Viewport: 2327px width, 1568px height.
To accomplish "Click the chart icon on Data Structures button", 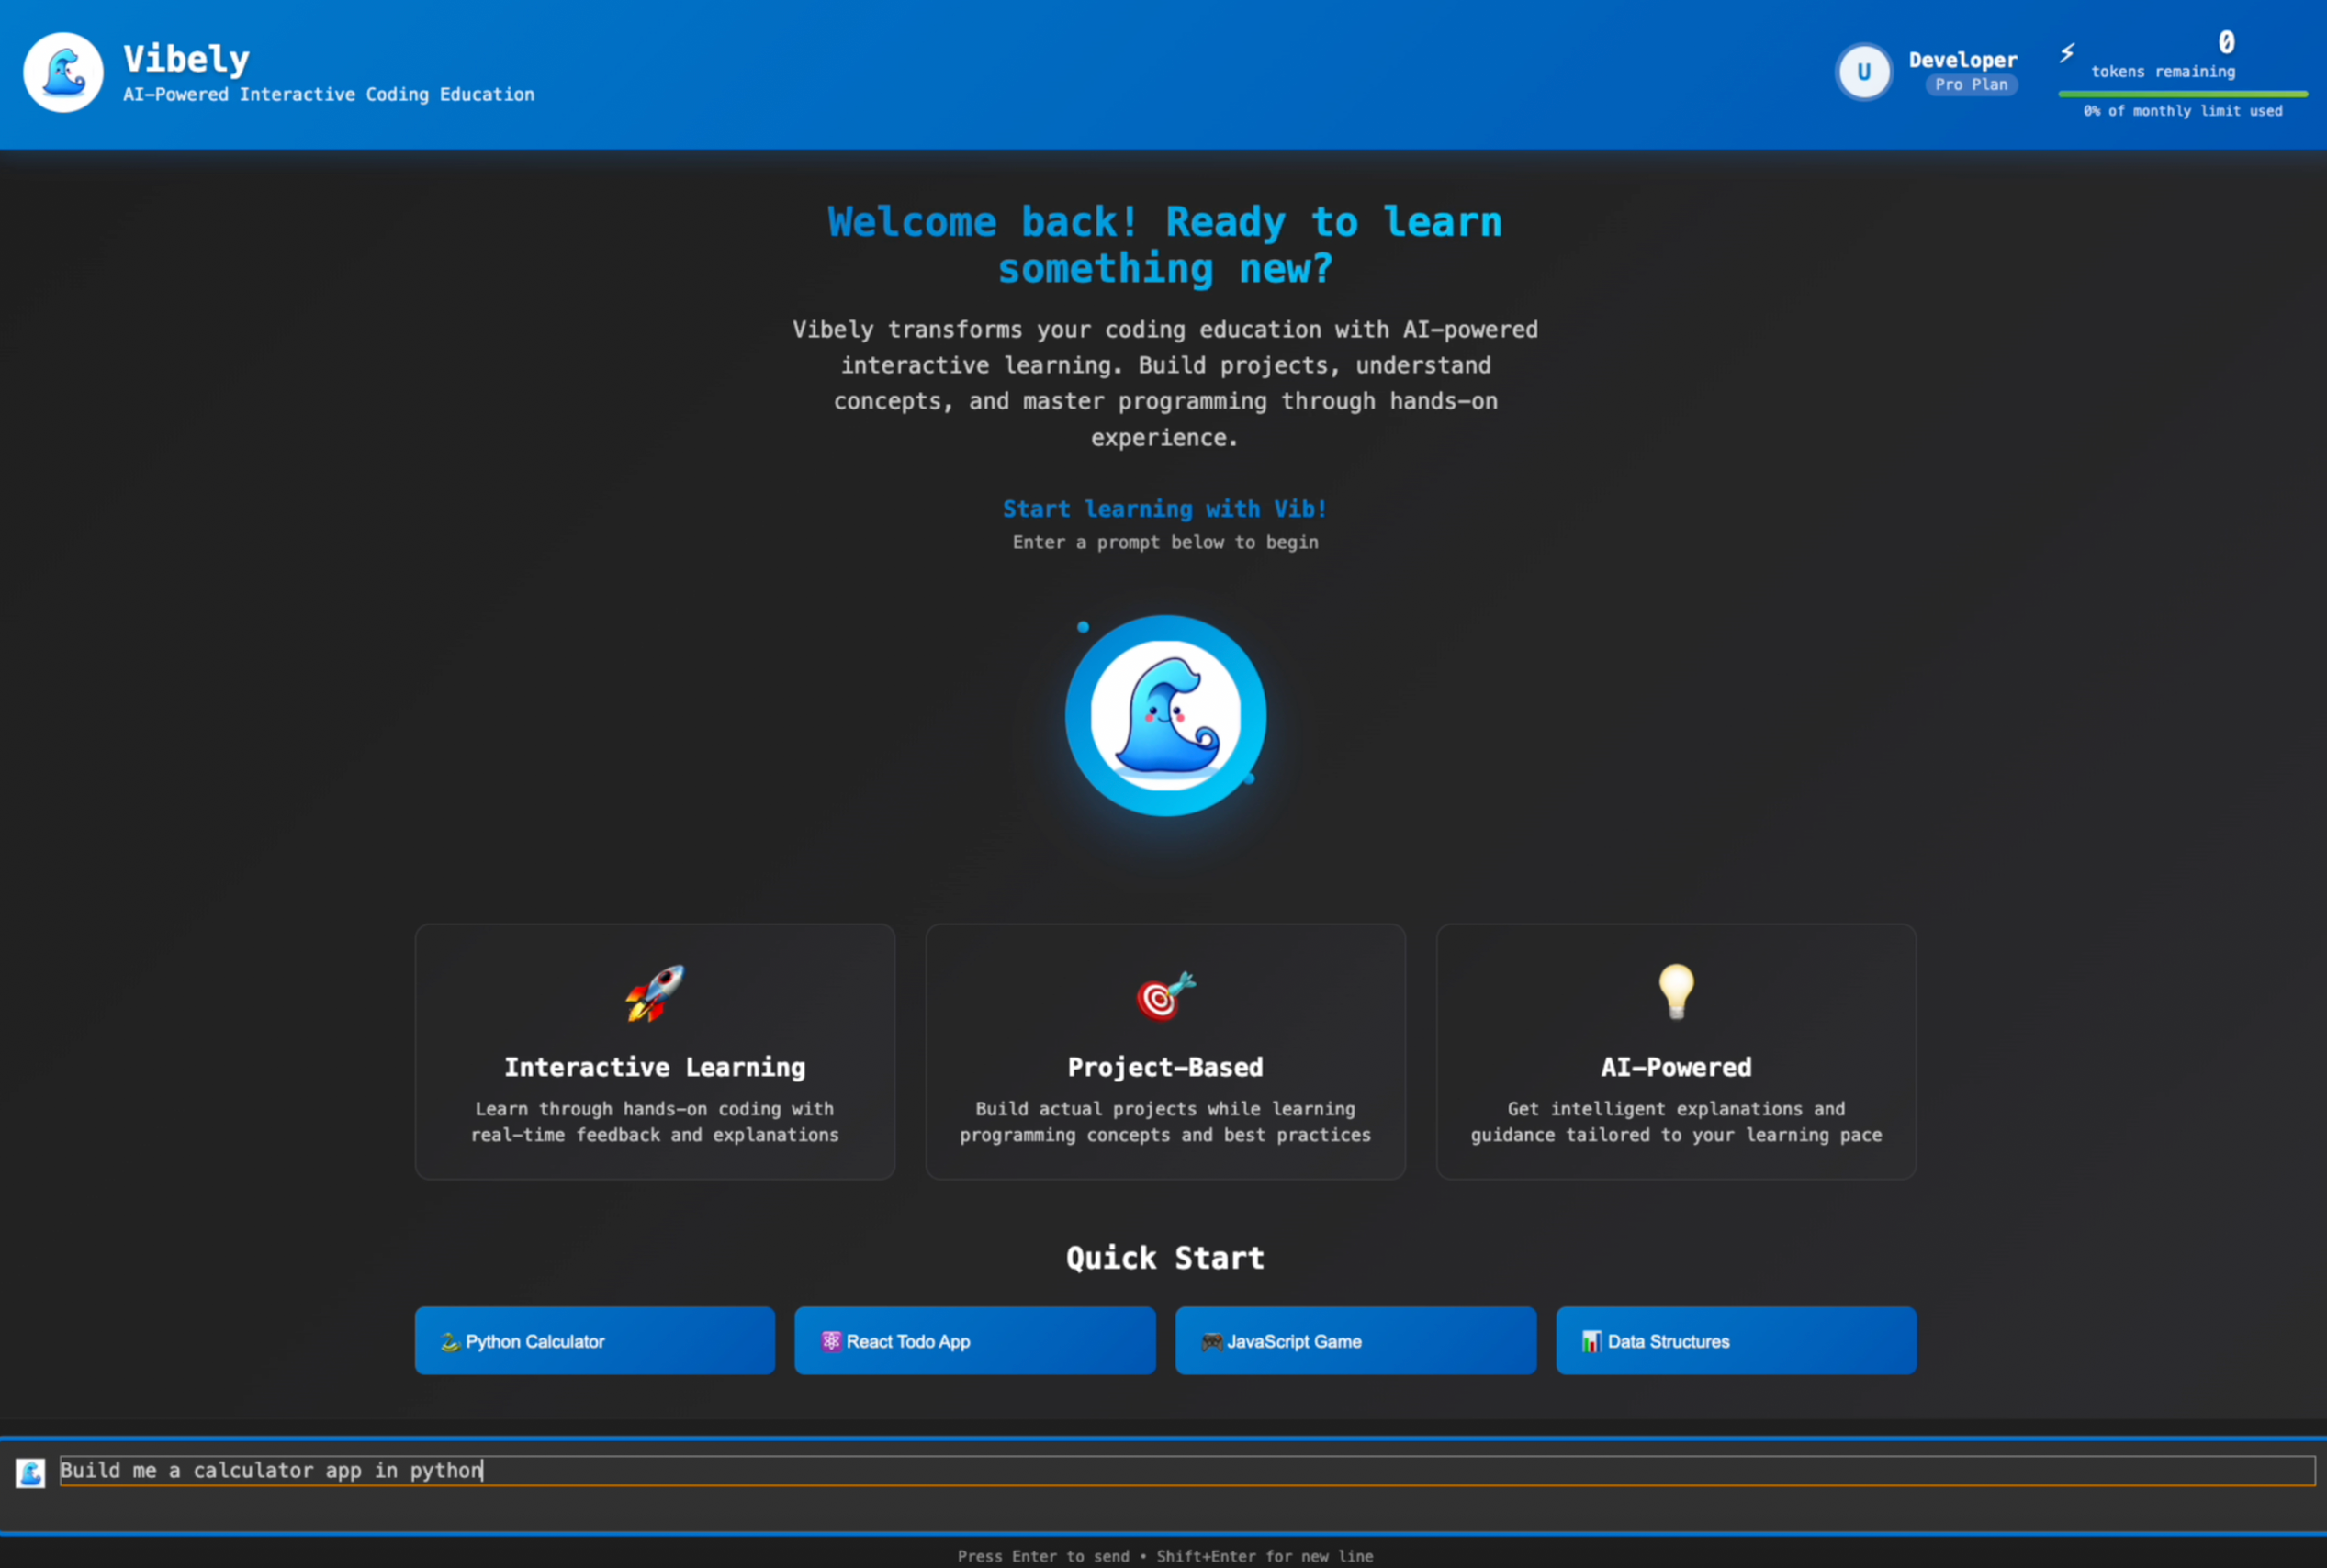I will click(1592, 1341).
